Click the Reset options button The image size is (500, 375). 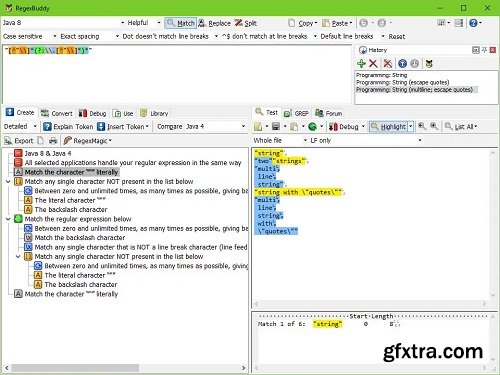(397, 36)
